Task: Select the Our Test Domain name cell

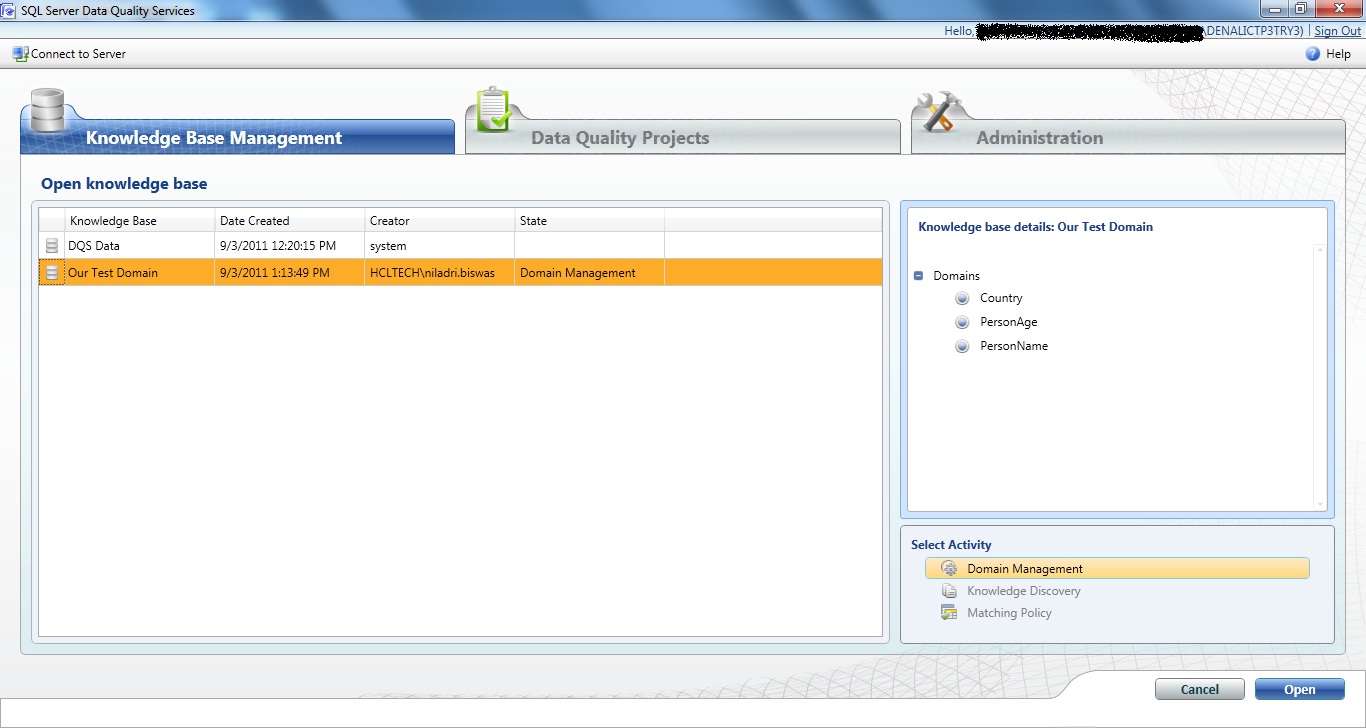Action: tap(139, 273)
